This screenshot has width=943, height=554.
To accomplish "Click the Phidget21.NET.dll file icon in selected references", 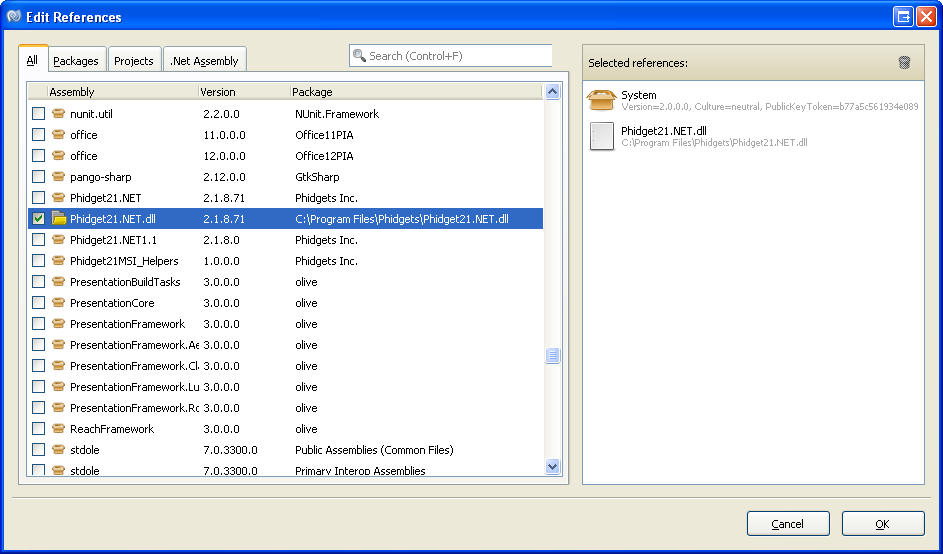I will 602,136.
